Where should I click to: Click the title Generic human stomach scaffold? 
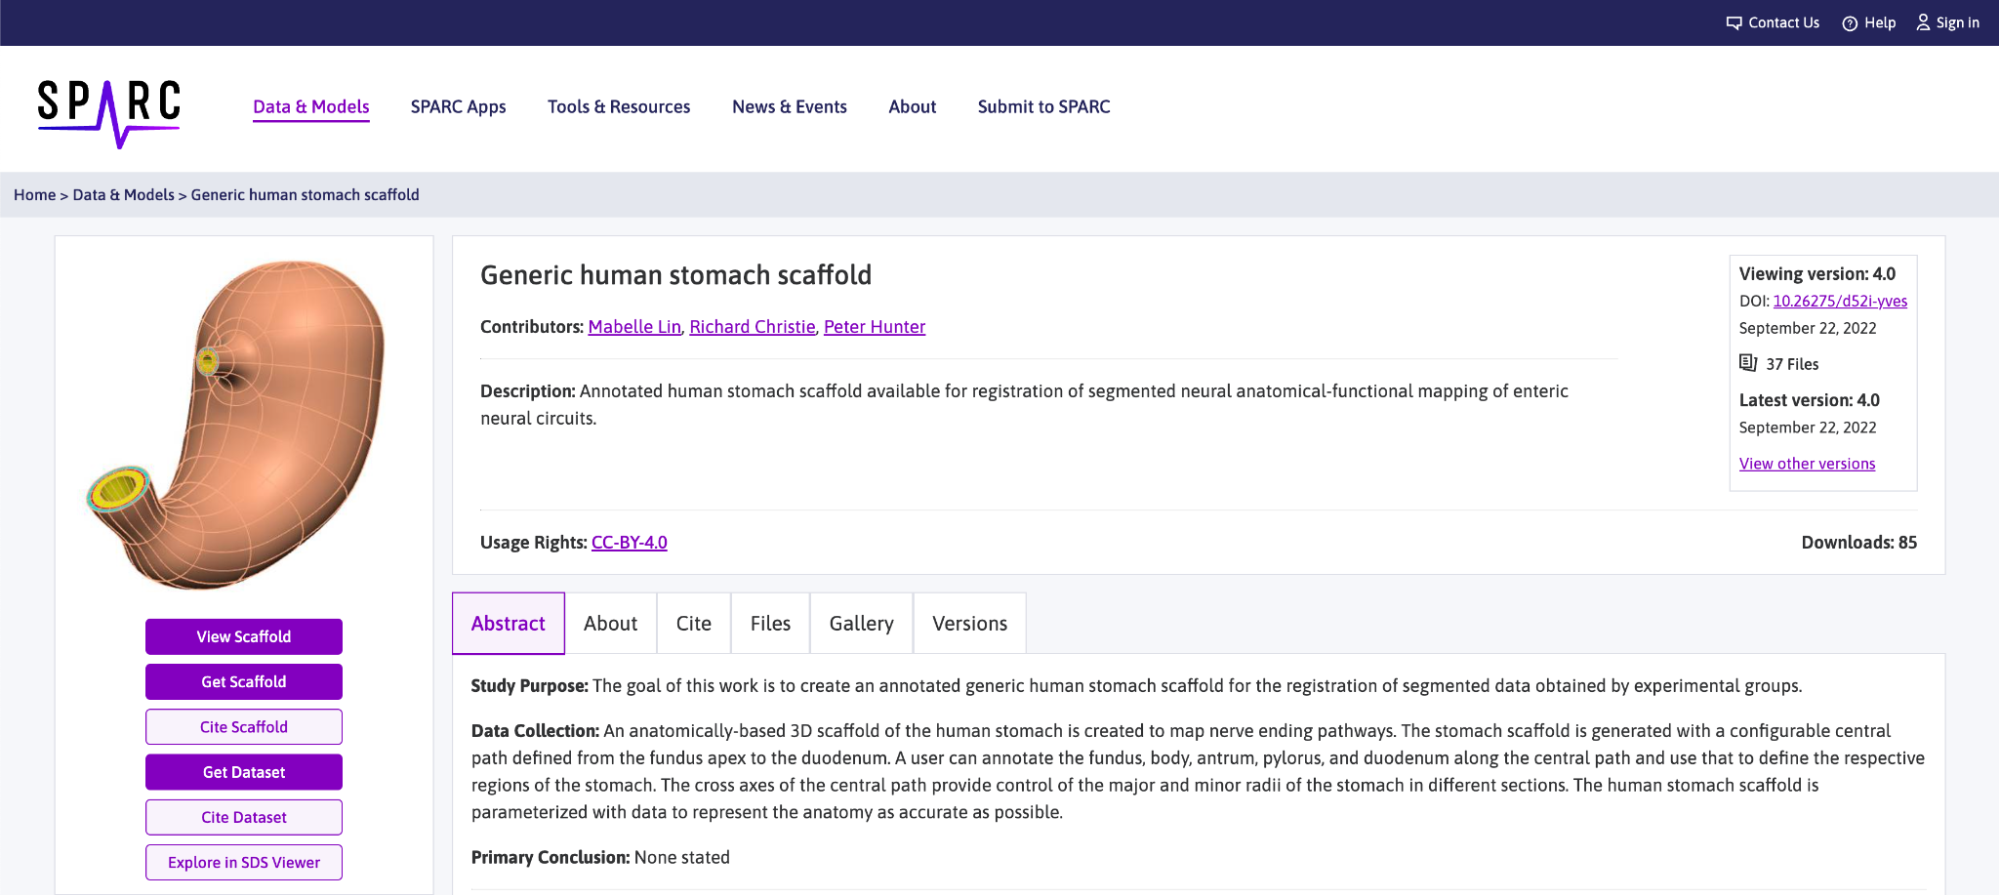676,275
